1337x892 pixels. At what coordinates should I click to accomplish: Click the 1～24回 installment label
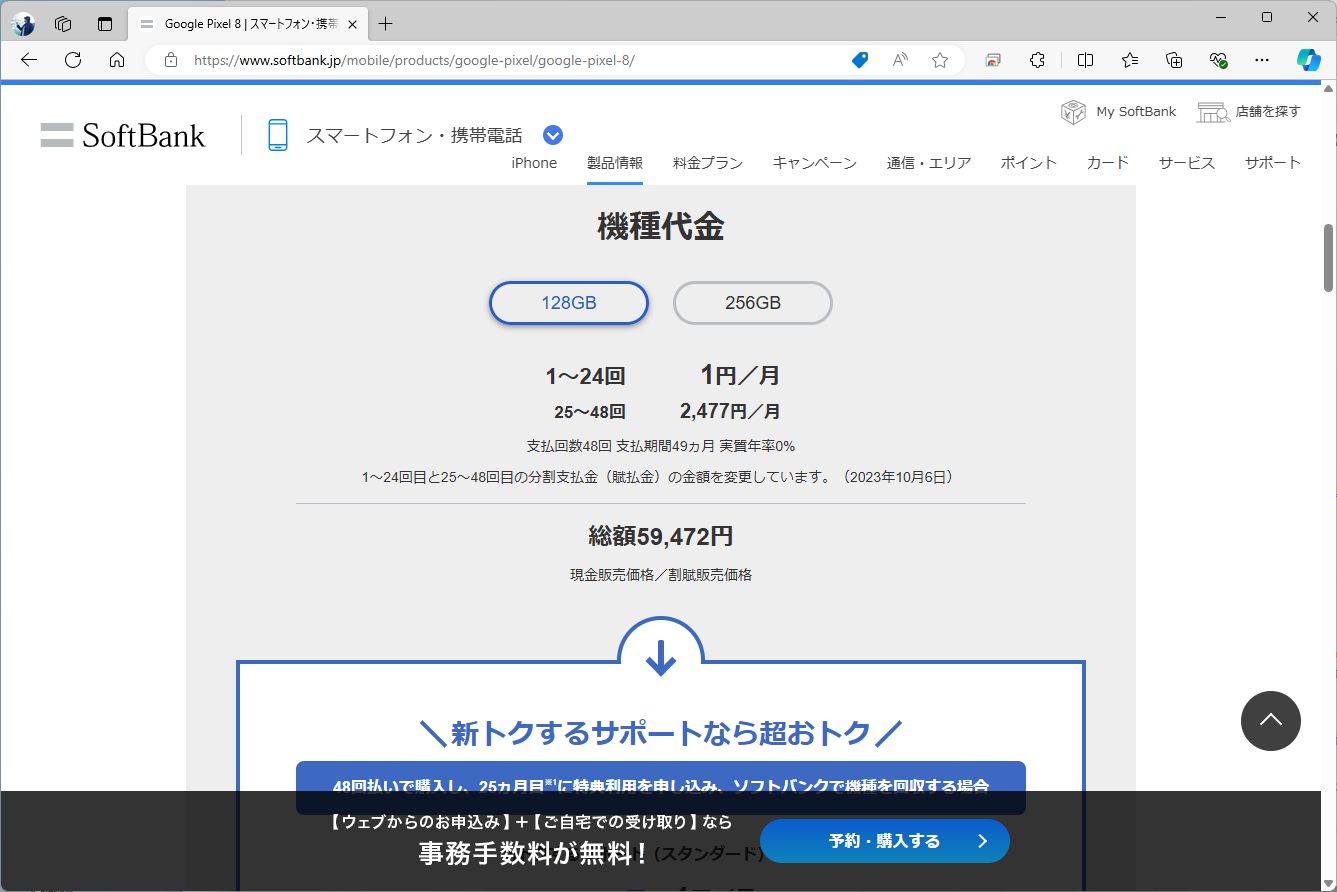point(585,377)
